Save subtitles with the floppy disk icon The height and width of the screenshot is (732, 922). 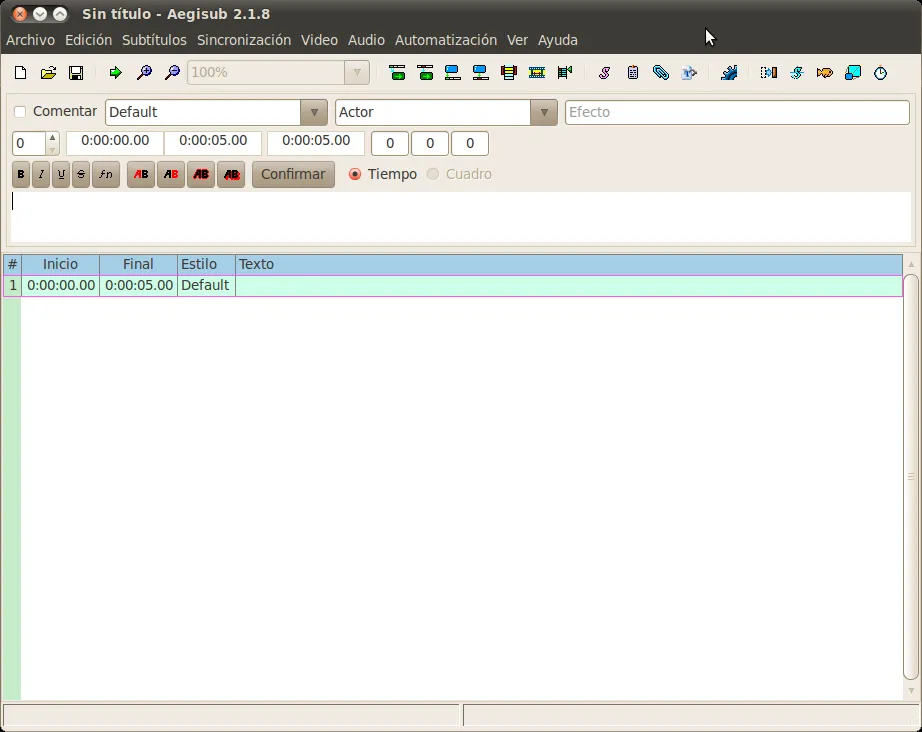76,73
